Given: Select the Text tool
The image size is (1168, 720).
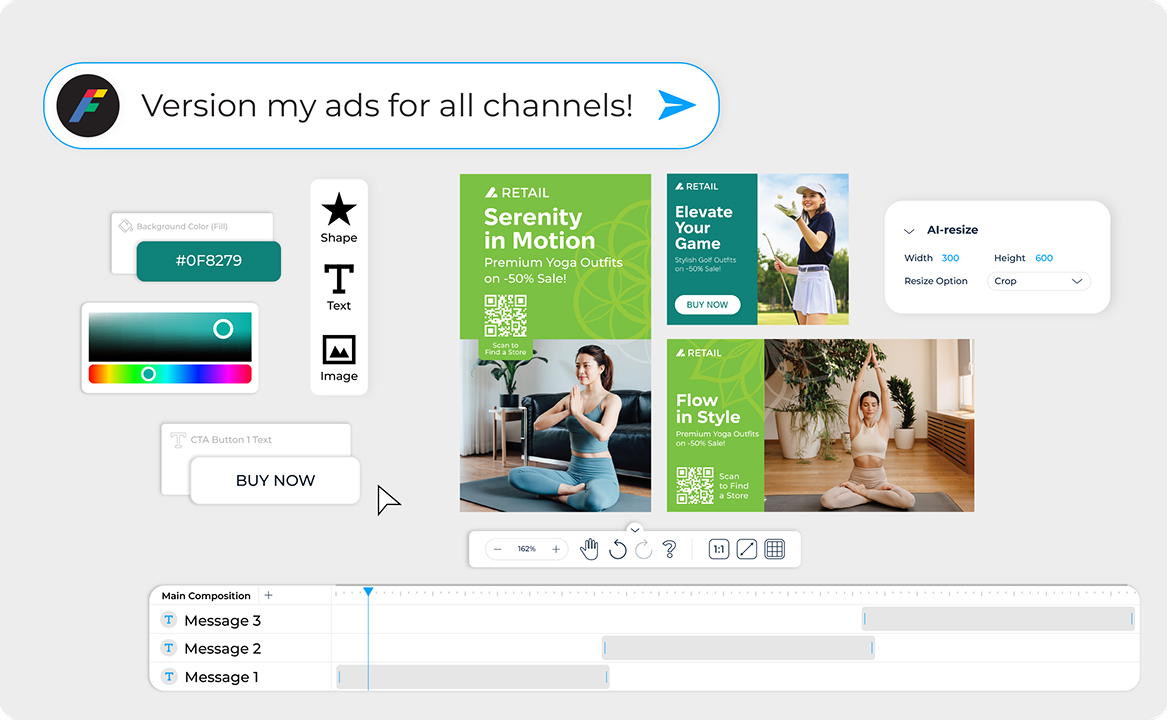Looking at the screenshot, I should 339,287.
